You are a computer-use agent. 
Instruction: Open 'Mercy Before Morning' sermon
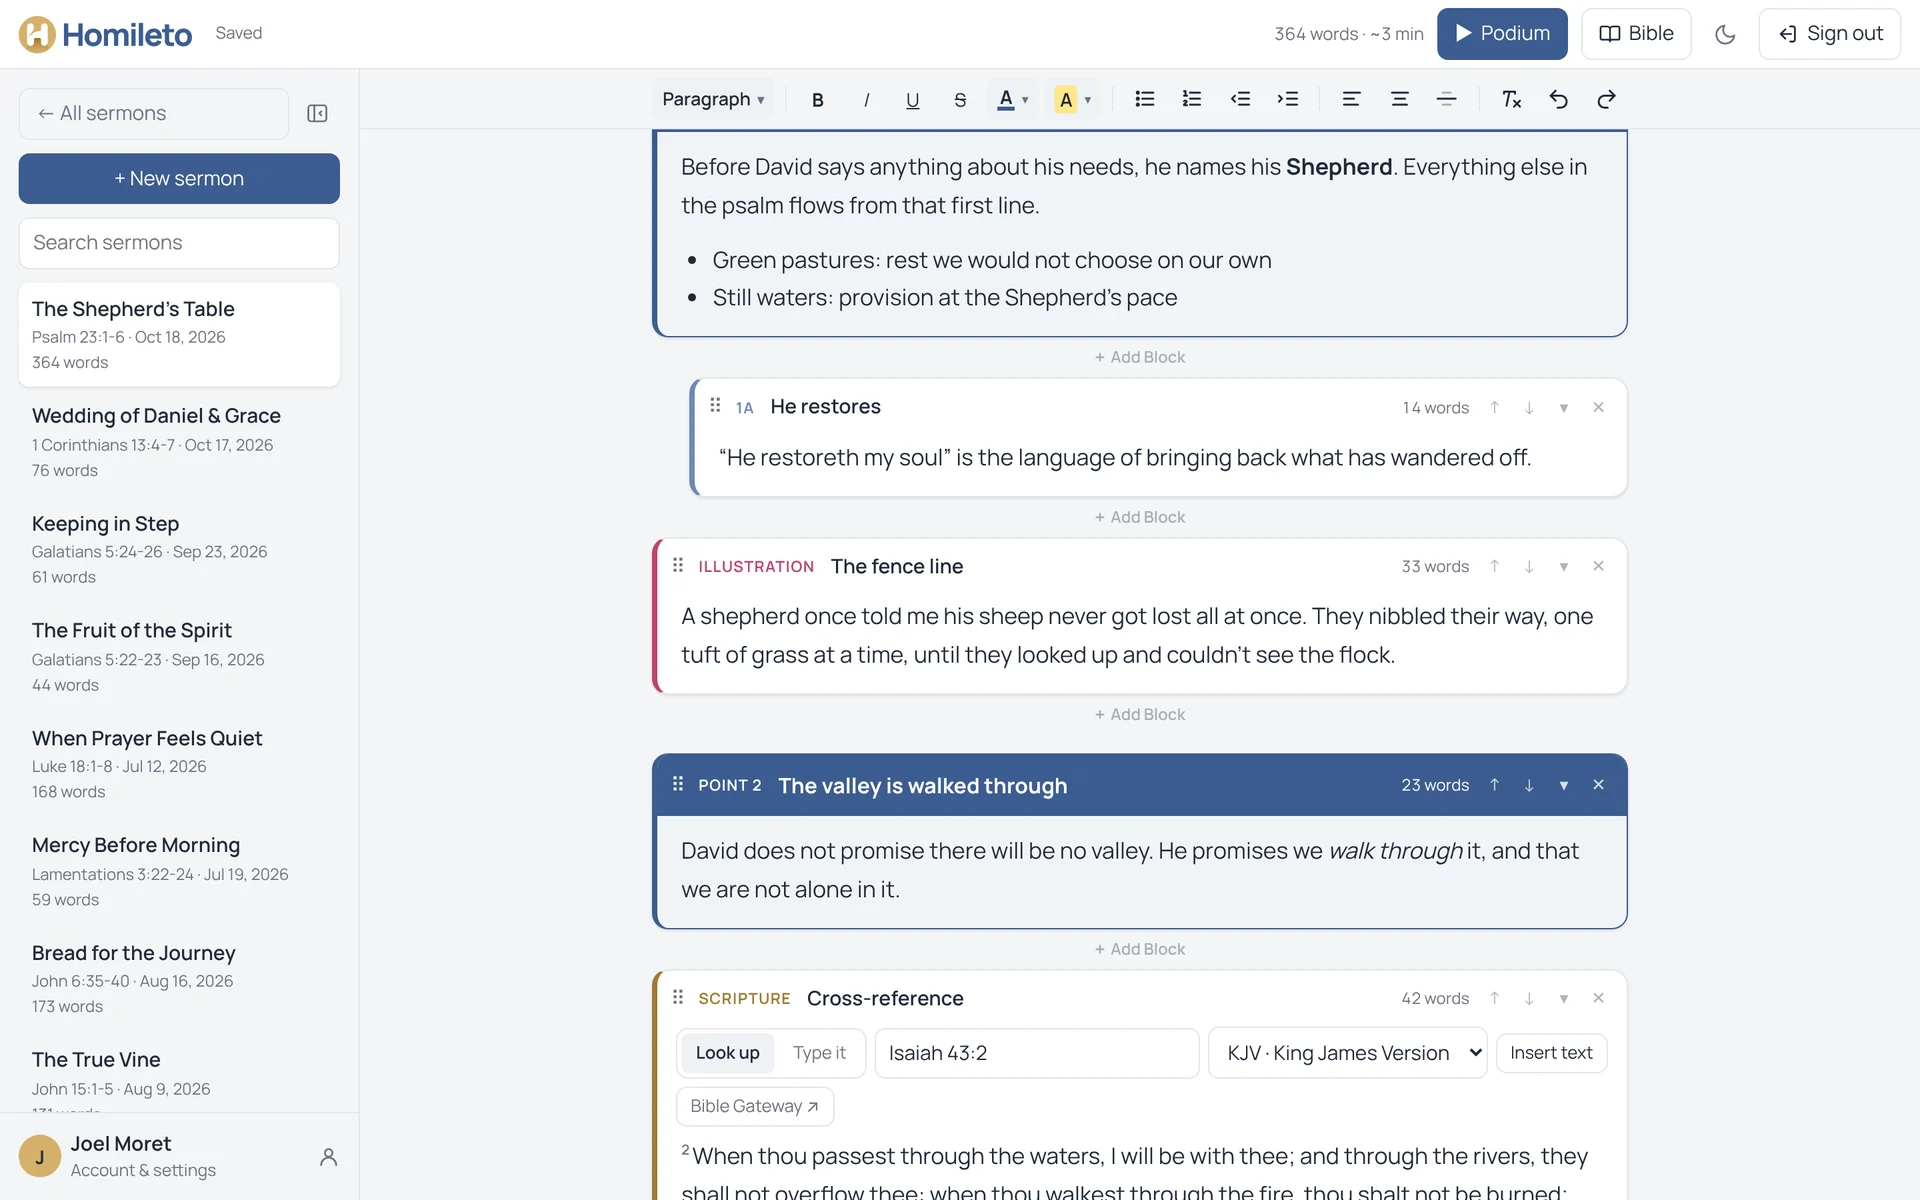(x=179, y=871)
